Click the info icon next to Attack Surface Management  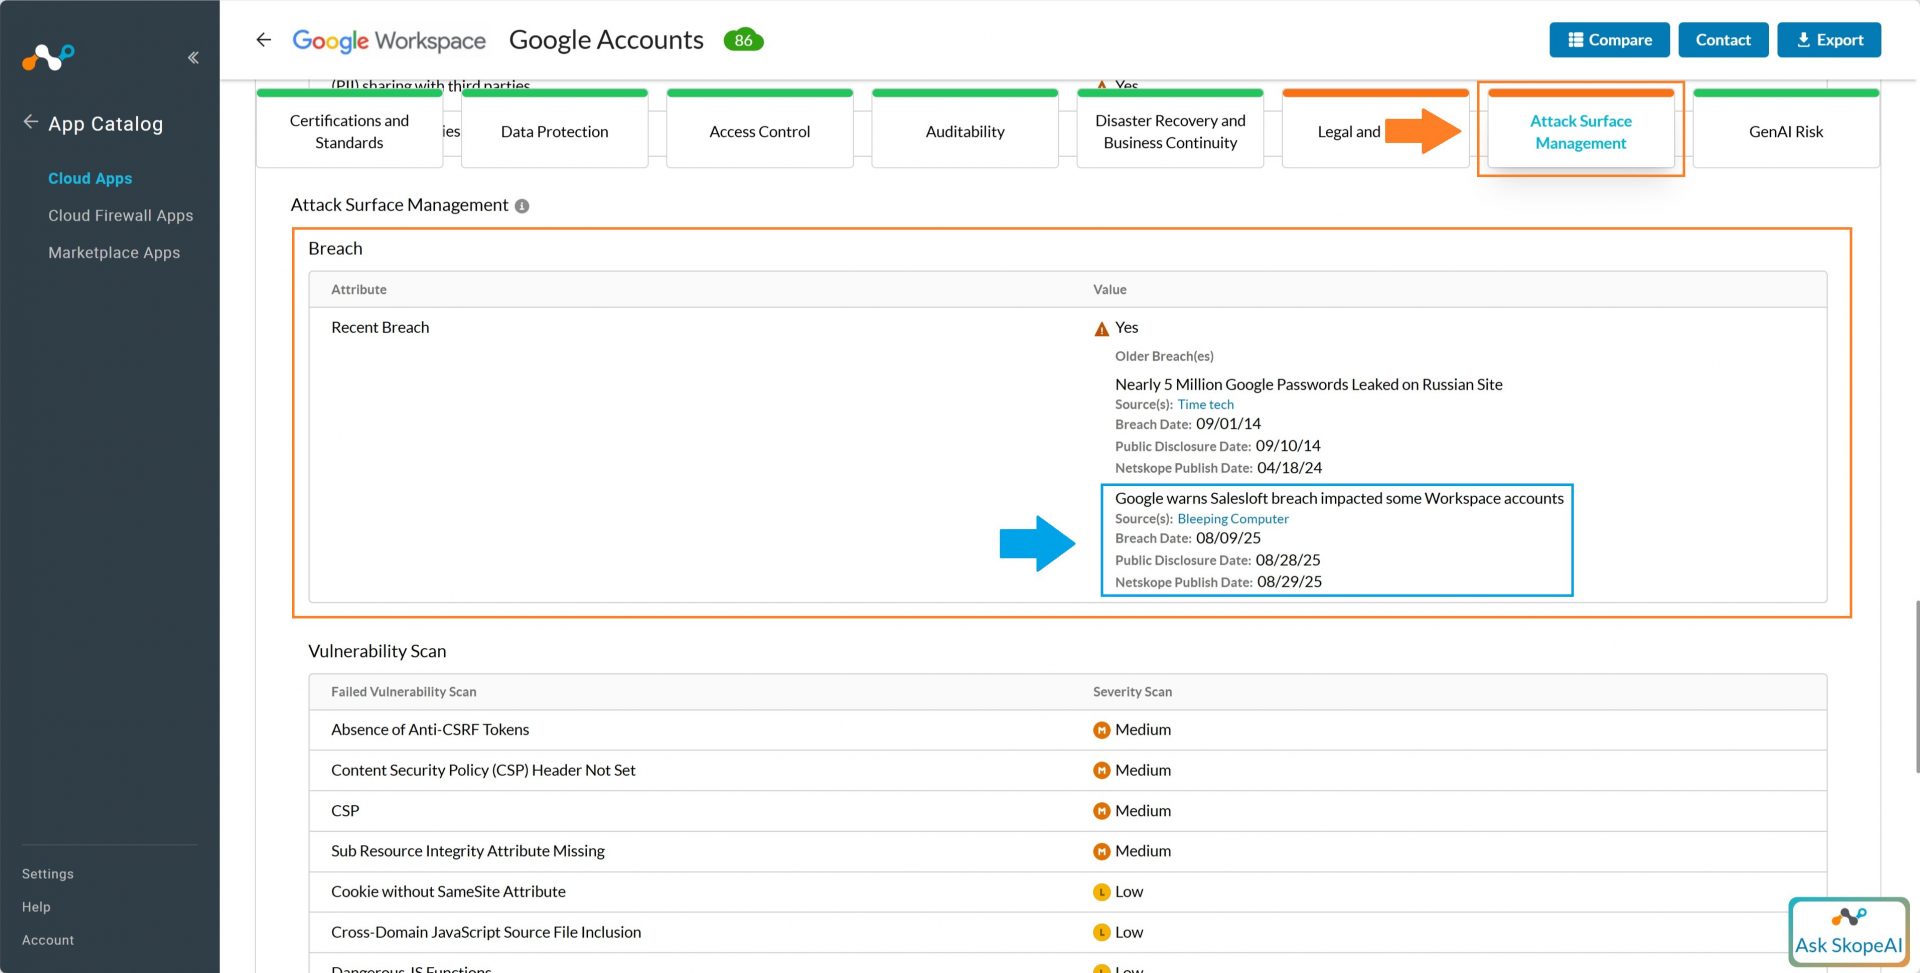tap(522, 206)
